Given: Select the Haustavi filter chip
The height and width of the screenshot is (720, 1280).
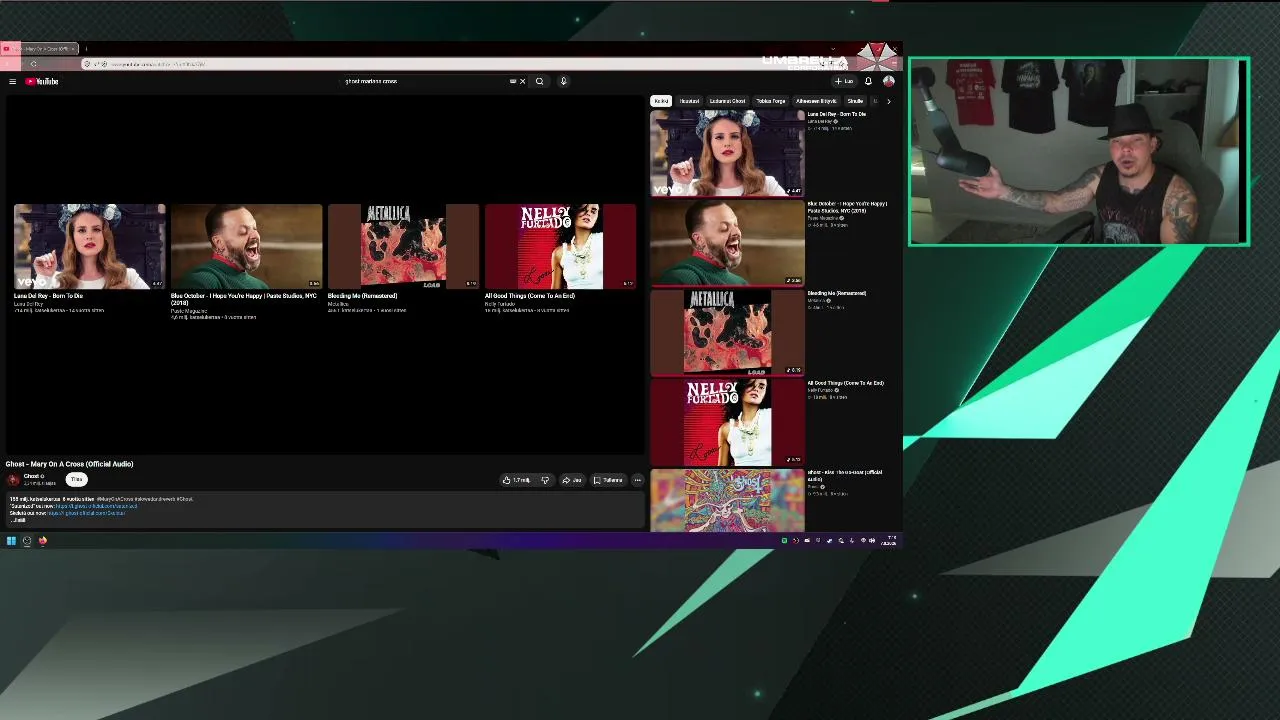Looking at the screenshot, I should (689, 101).
